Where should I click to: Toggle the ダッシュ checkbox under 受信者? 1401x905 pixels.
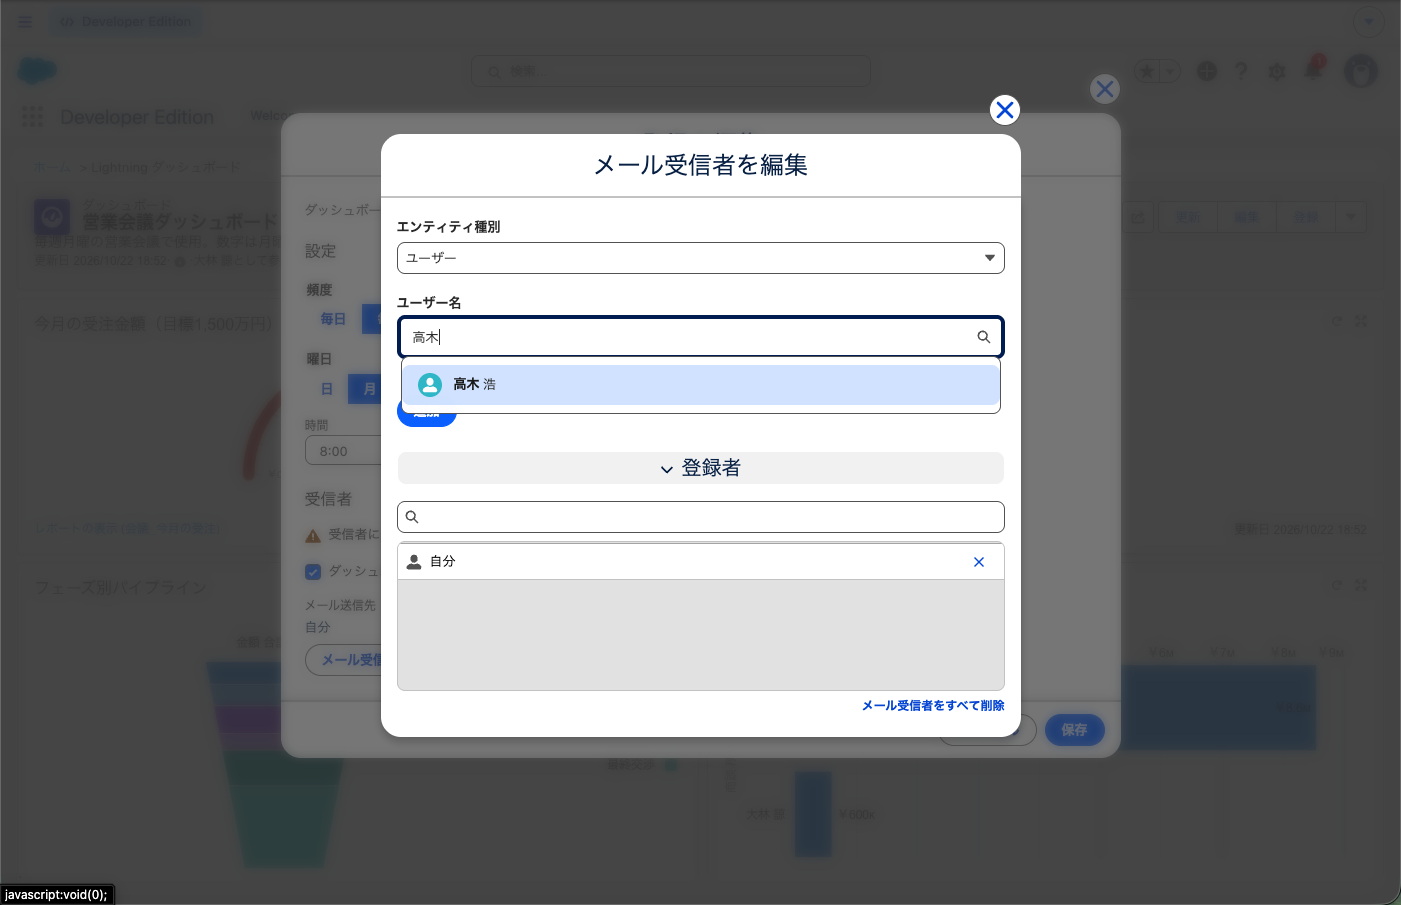313,571
